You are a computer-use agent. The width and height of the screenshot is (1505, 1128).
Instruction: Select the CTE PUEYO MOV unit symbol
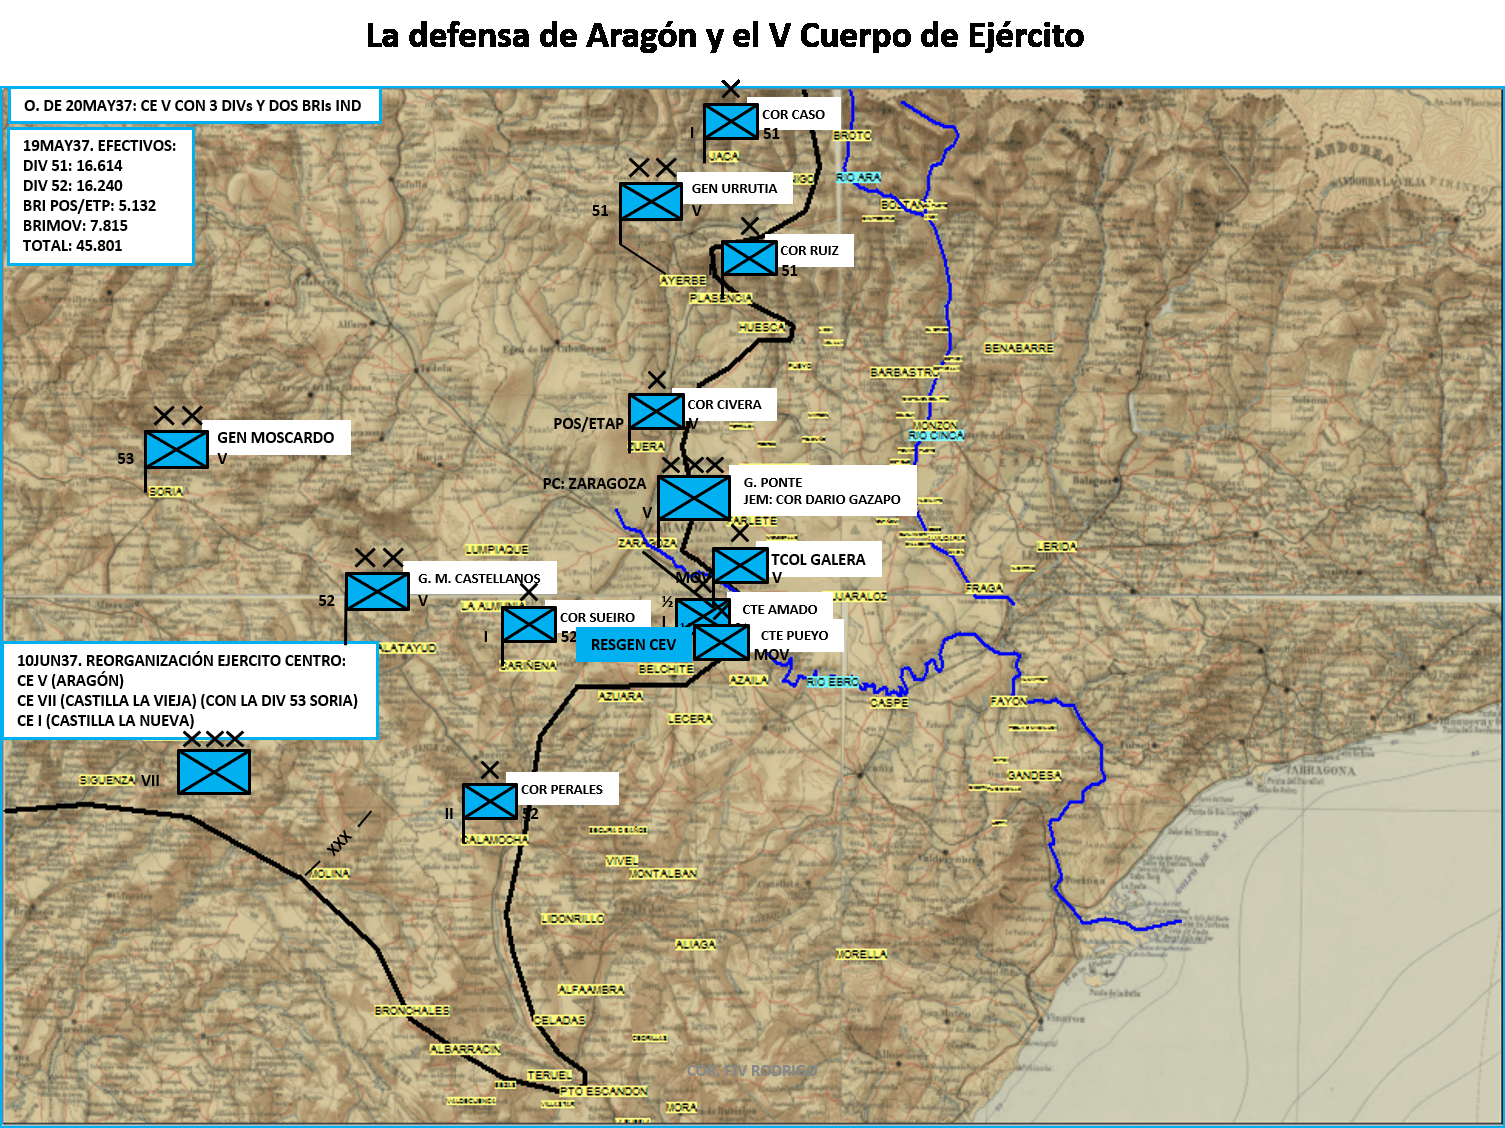click(721, 642)
